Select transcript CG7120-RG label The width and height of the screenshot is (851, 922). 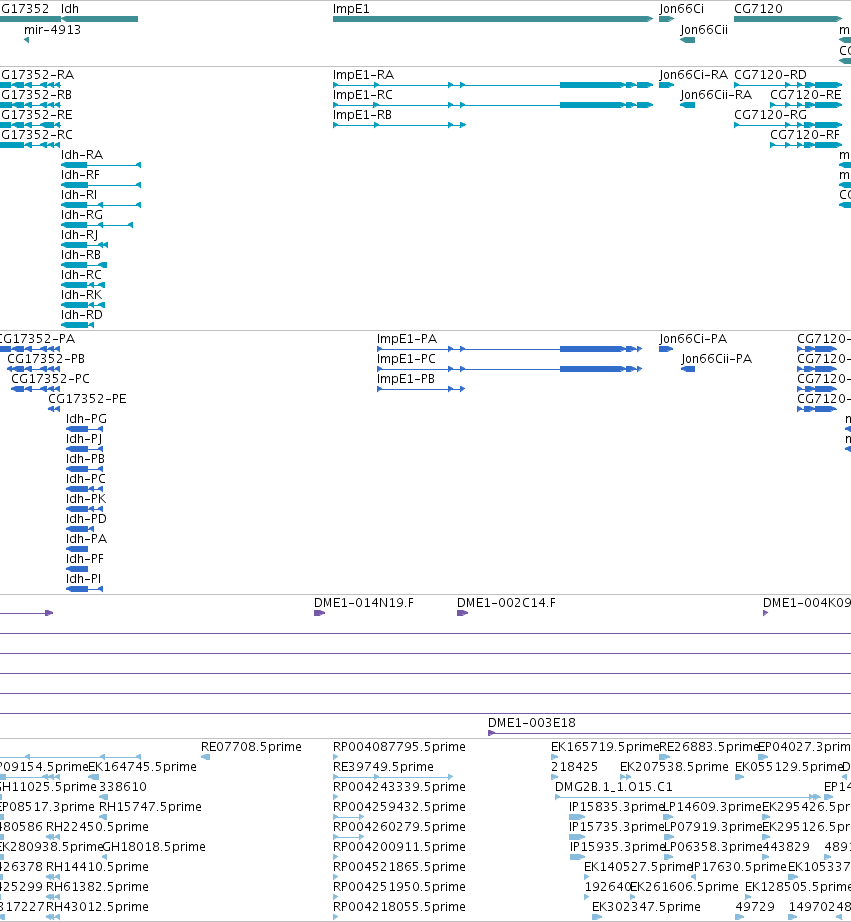[770, 115]
